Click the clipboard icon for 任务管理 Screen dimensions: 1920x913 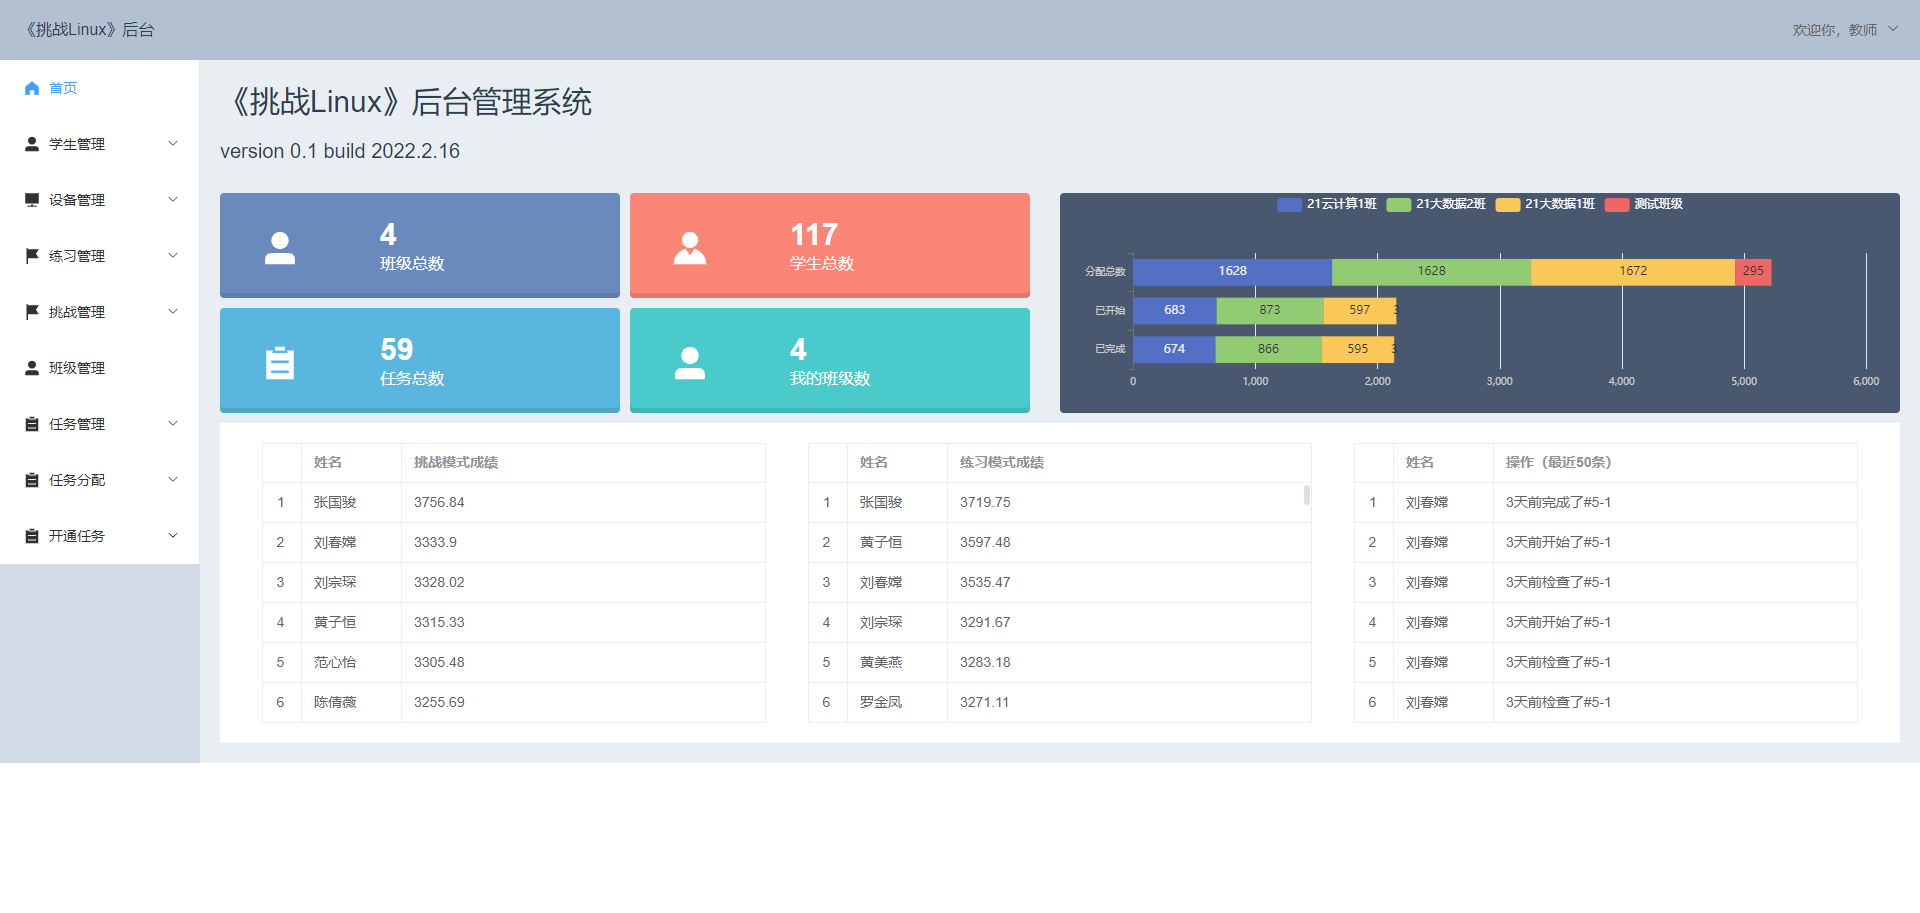(32, 424)
